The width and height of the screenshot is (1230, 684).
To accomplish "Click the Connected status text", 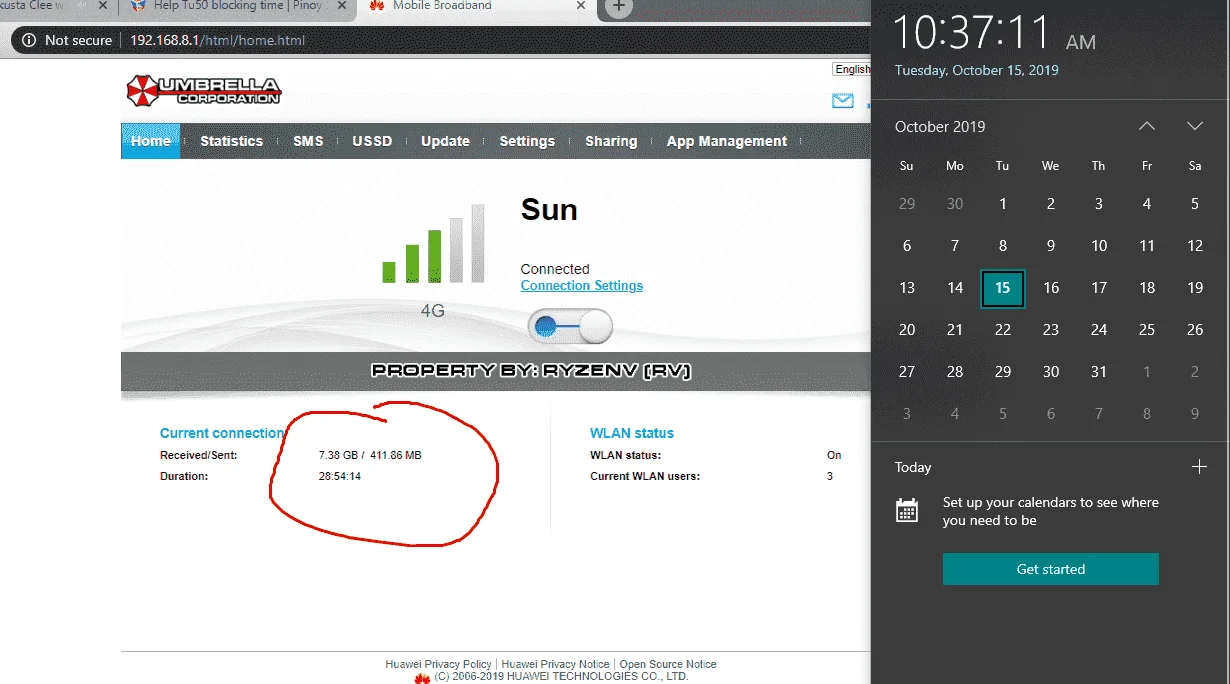I will click(x=555, y=269).
